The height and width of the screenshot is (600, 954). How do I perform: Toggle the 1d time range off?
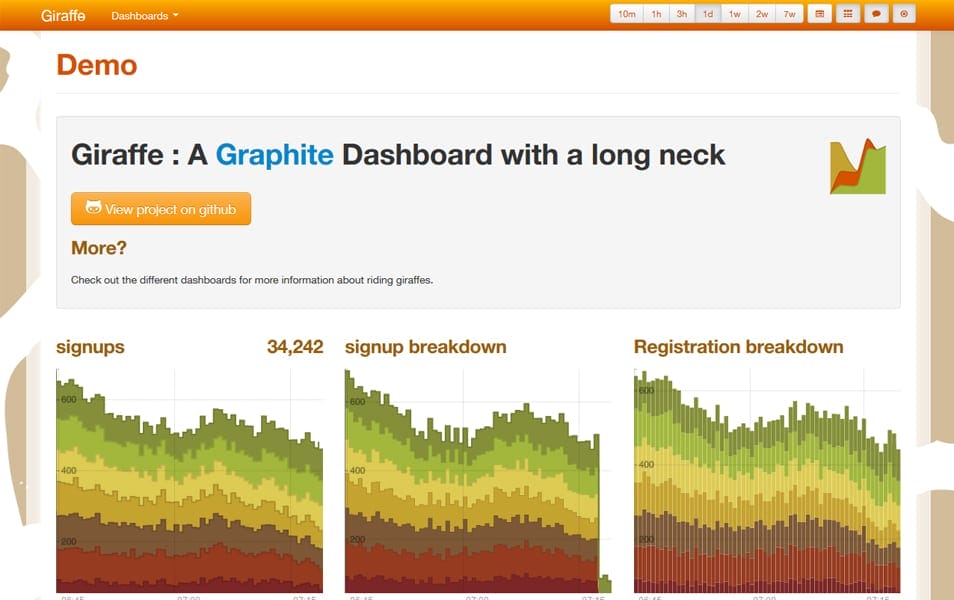click(707, 14)
